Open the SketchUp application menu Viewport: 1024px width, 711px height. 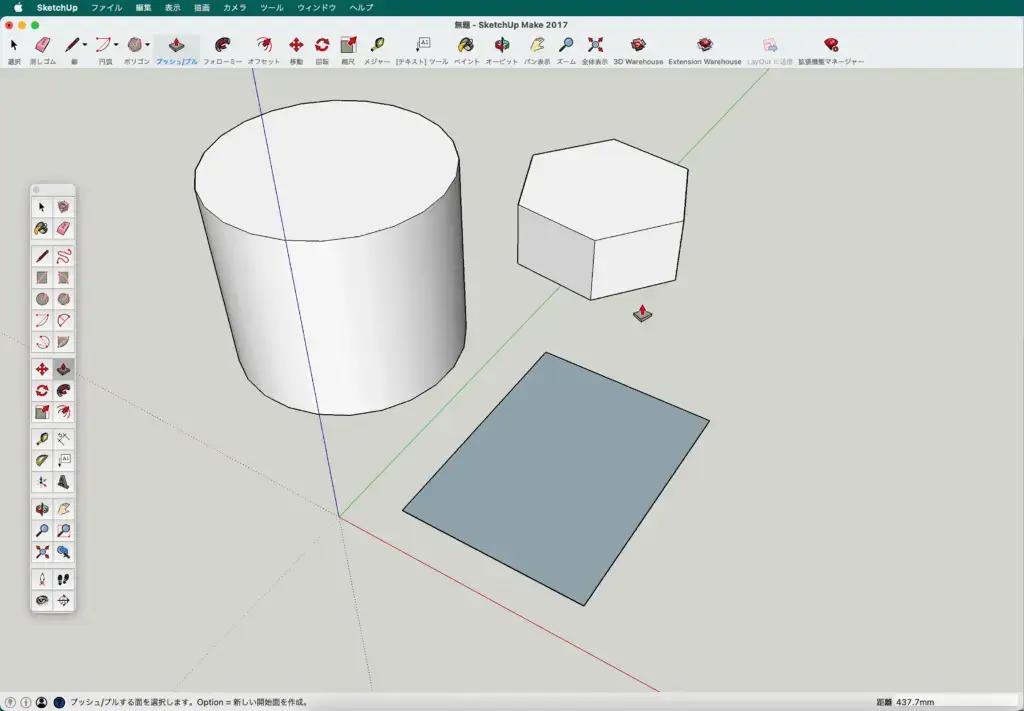click(x=57, y=8)
